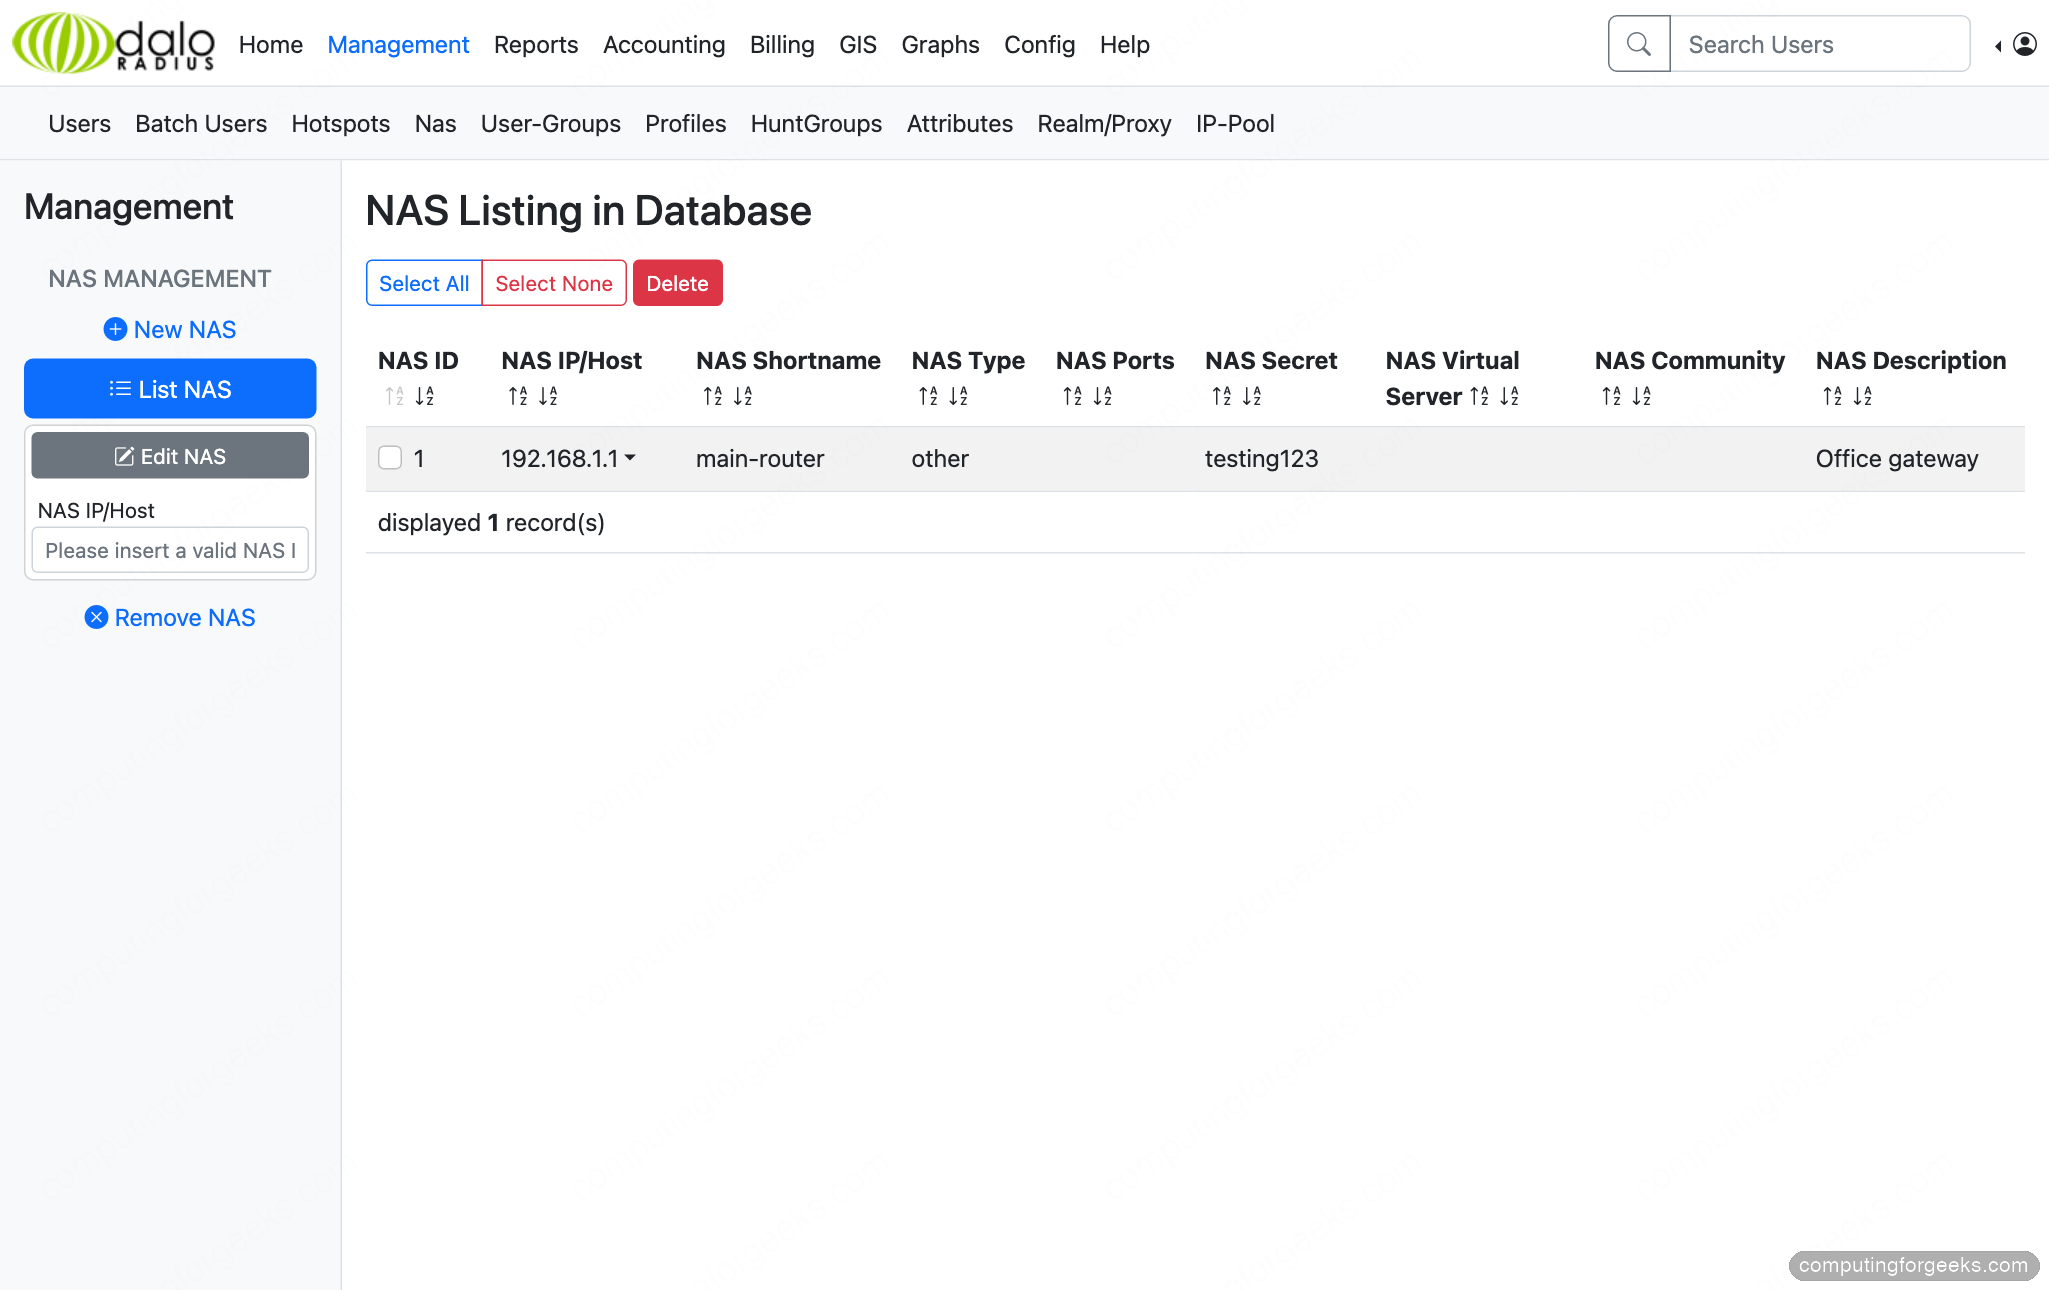Open the Home menu
The height and width of the screenshot is (1290, 2049).
pos(271,45)
